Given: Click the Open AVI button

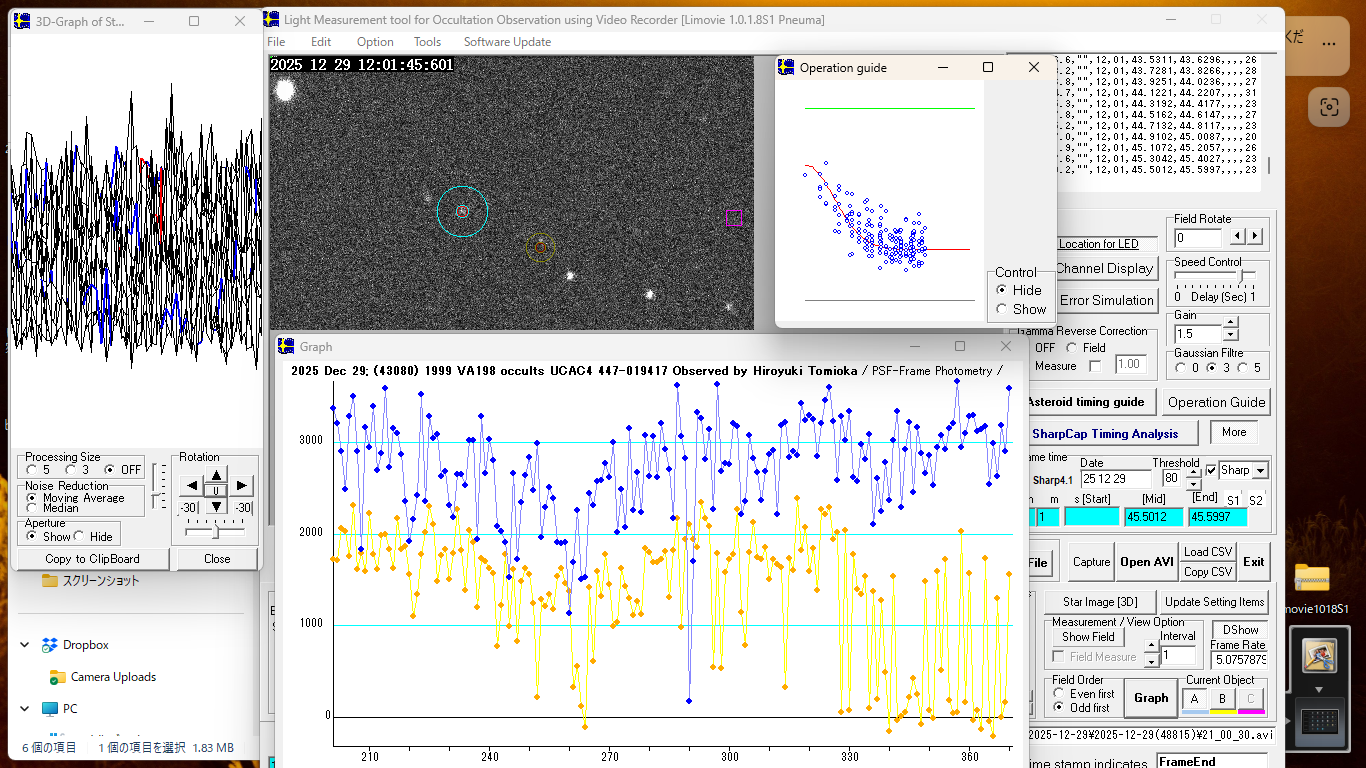Looking at the screenshot, I should [1147, 562].
